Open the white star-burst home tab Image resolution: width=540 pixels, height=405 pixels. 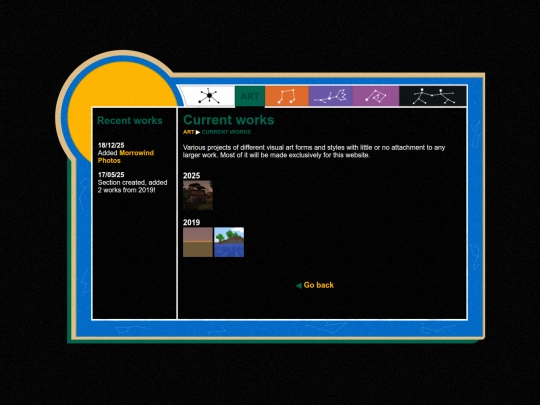(x=208, y=96)
